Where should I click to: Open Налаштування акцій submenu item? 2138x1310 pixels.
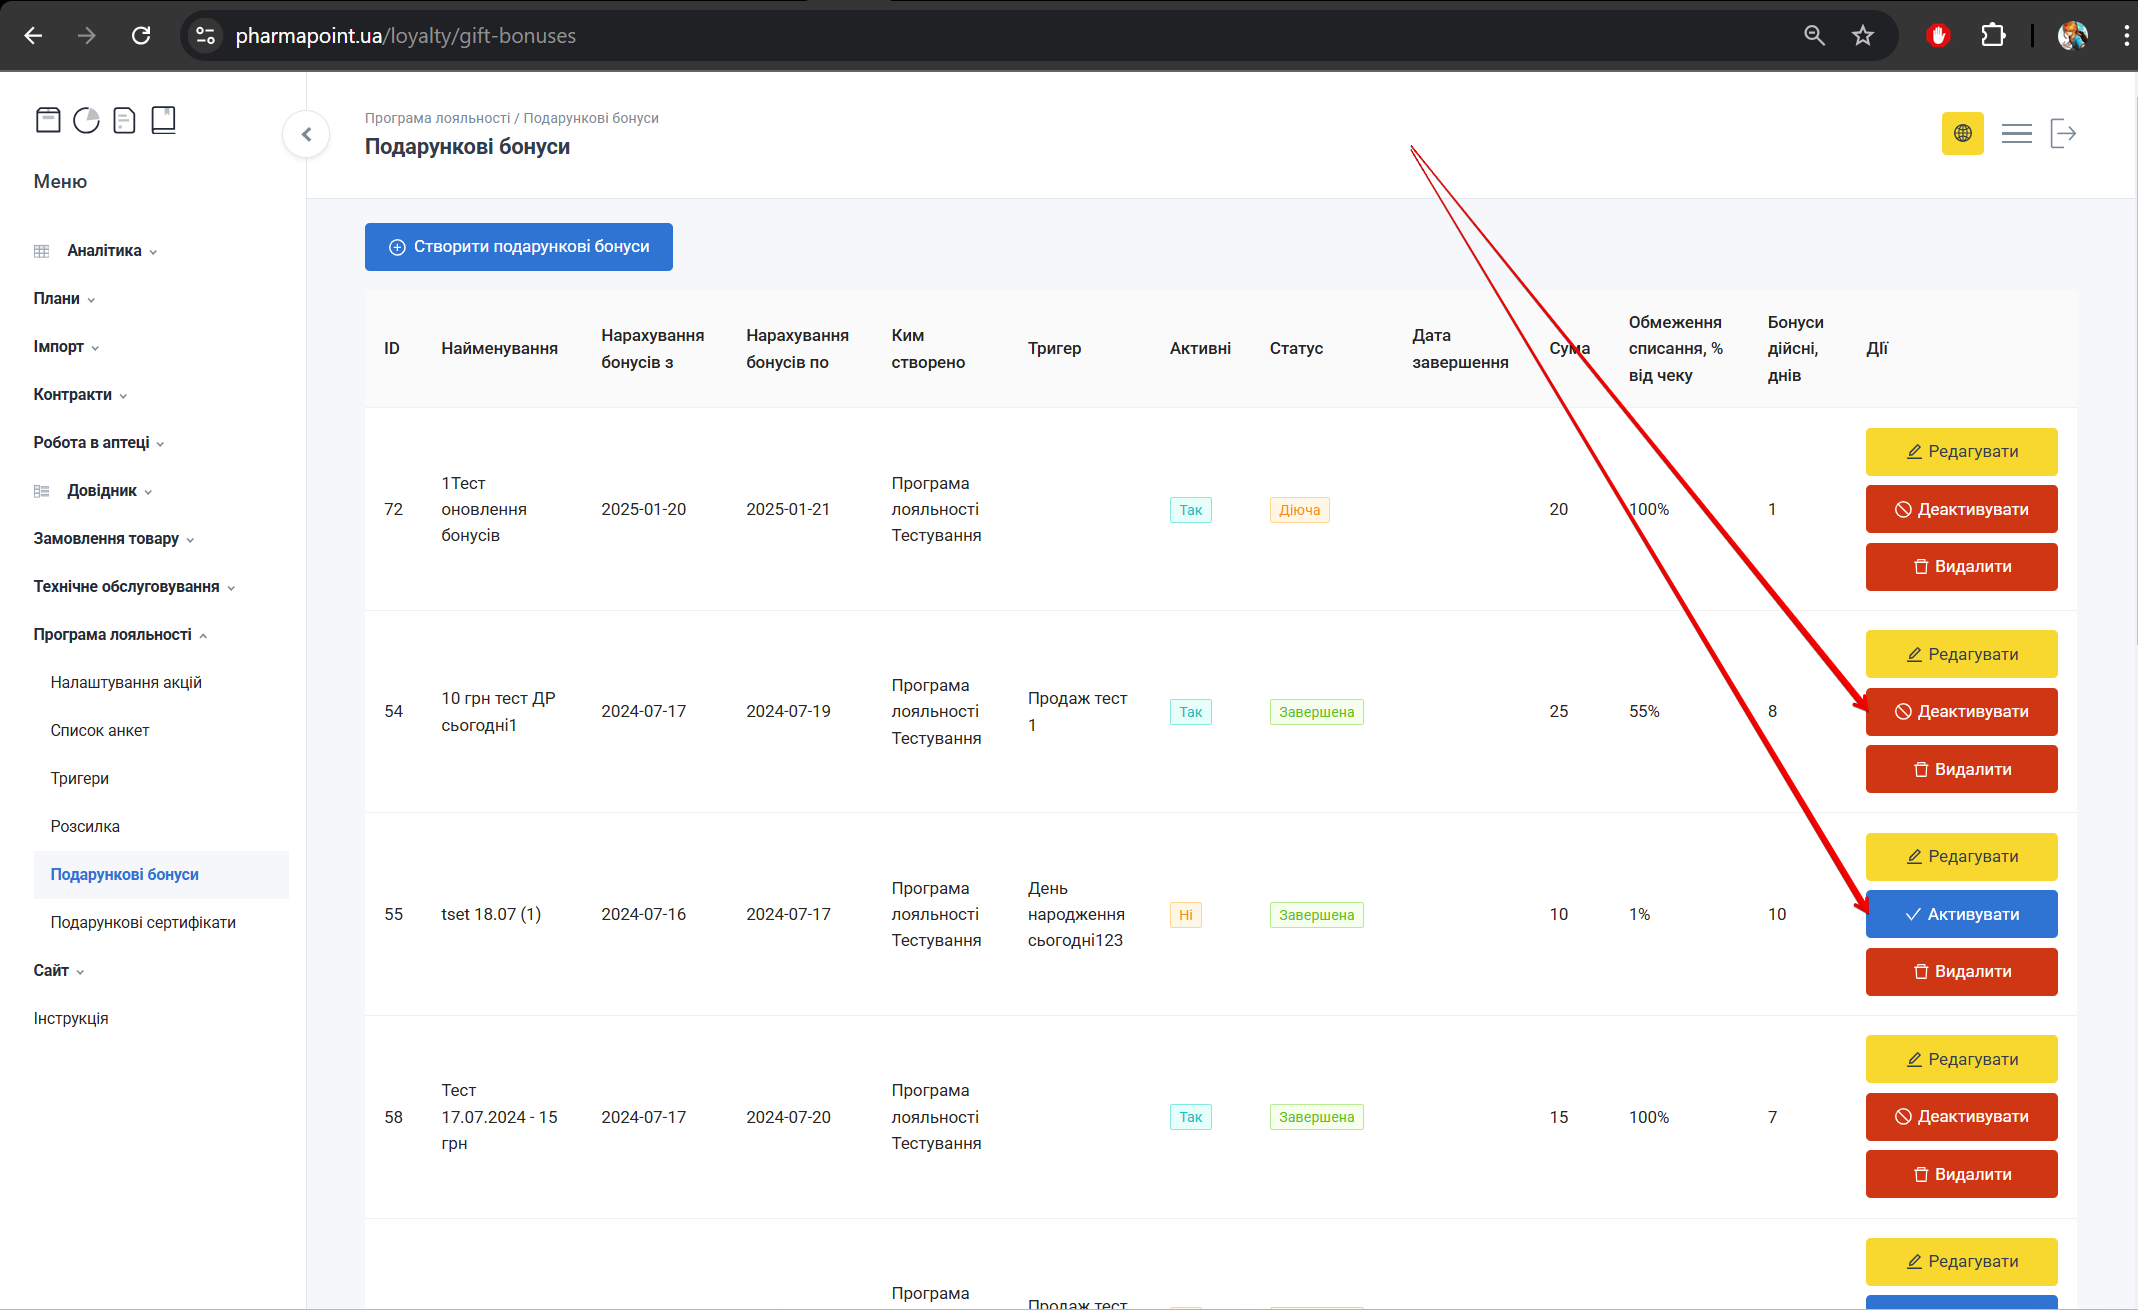click(126, 683)
